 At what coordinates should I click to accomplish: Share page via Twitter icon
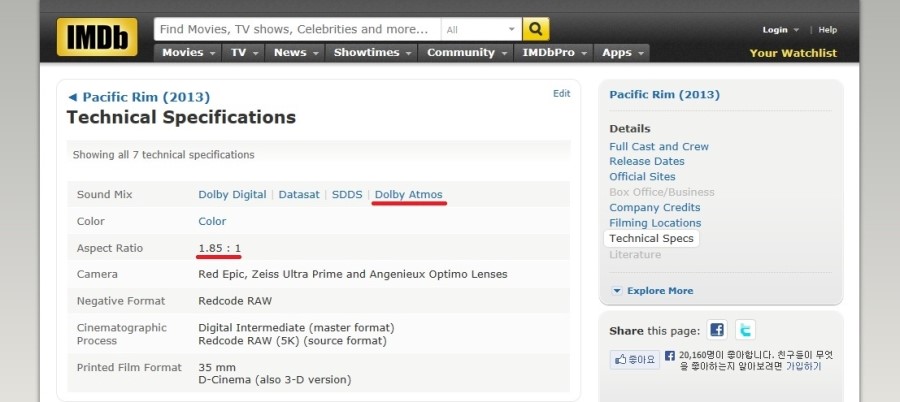coord(745,330)
